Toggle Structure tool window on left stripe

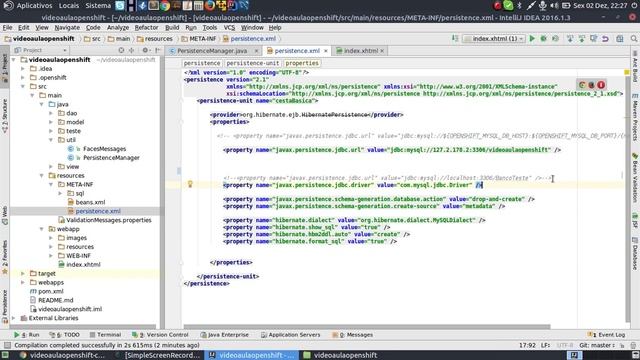[x=4, y=116]
